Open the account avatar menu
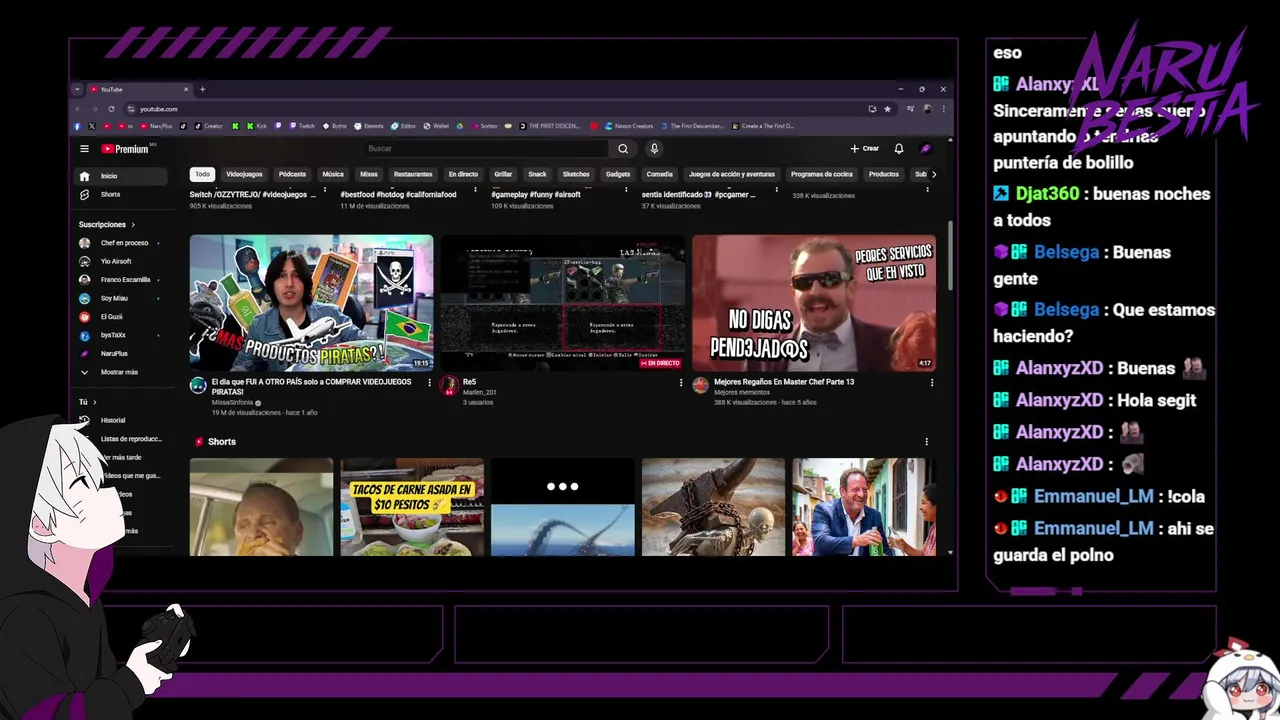 (x=926, y=149)
